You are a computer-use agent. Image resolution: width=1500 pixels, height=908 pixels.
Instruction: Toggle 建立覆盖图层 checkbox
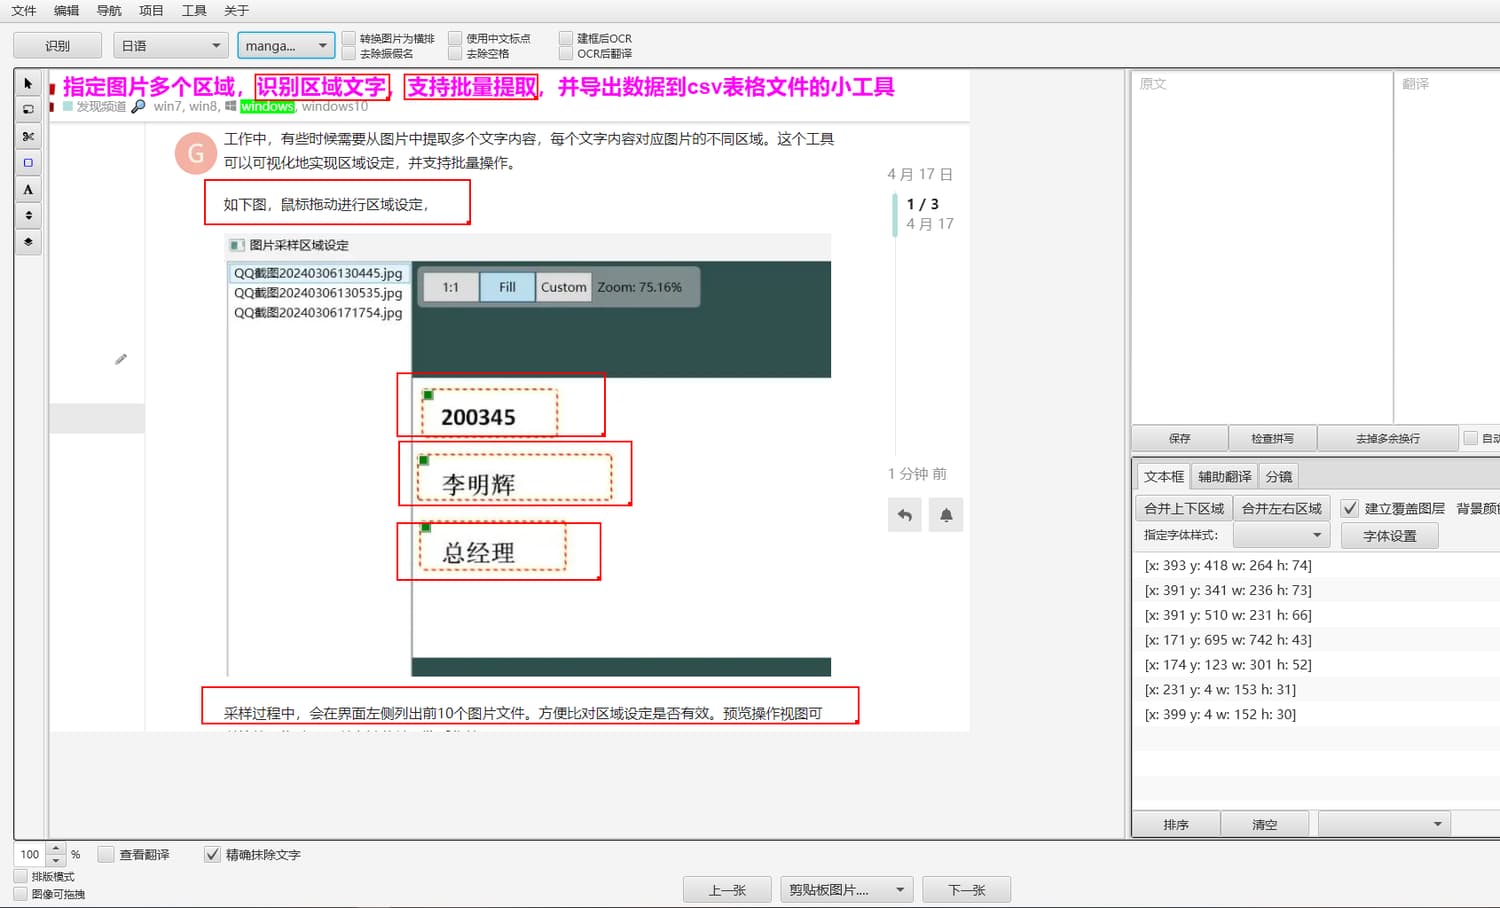click(x=1350, y=508)
